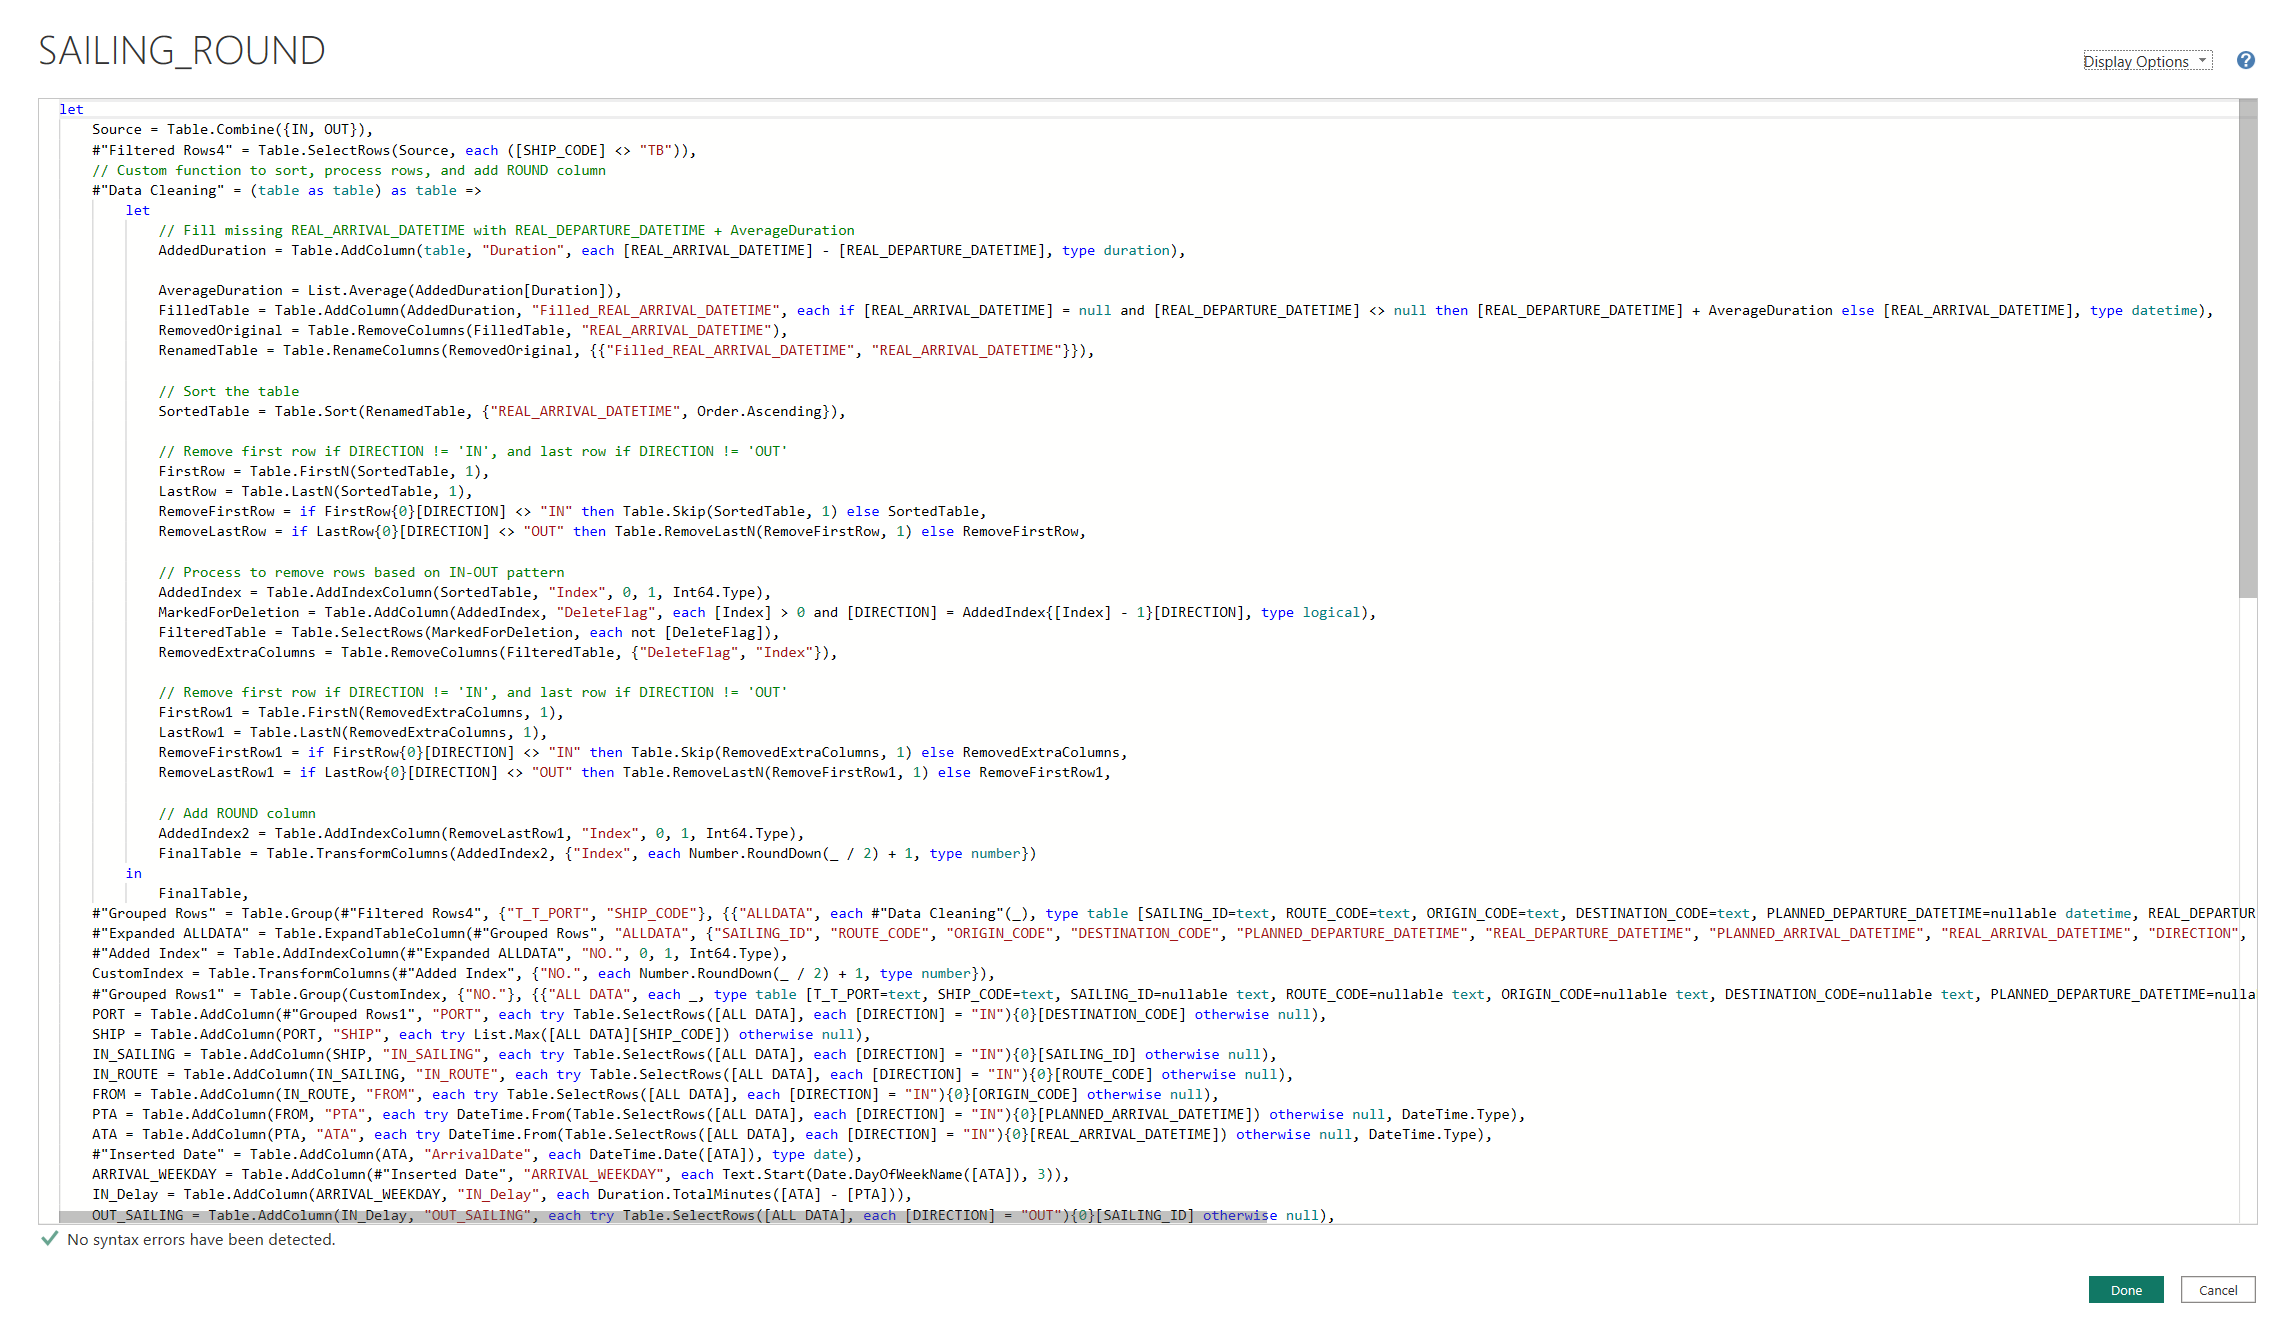The width and height of the screenshot is (2292, 1341).
Task: Click the green syntax check mark icon
Action: pos(49,1238)
